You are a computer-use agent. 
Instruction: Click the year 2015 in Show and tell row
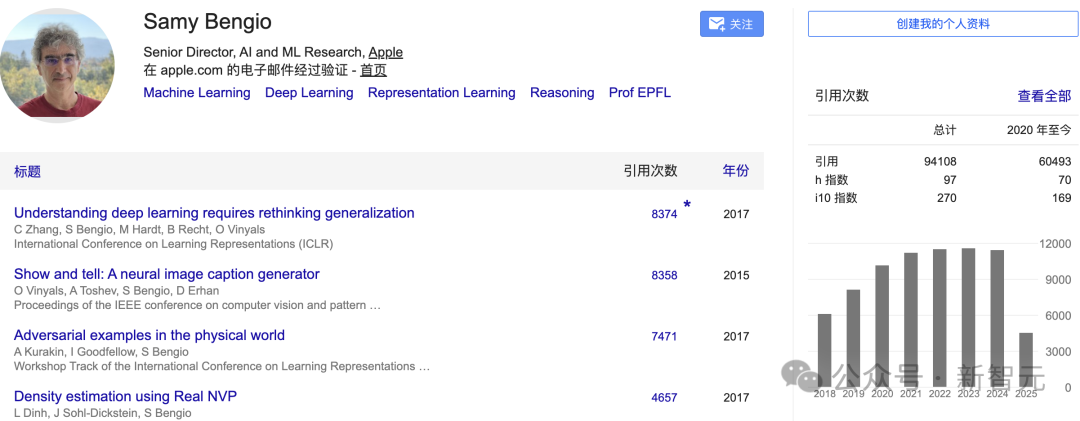(736, 276)
